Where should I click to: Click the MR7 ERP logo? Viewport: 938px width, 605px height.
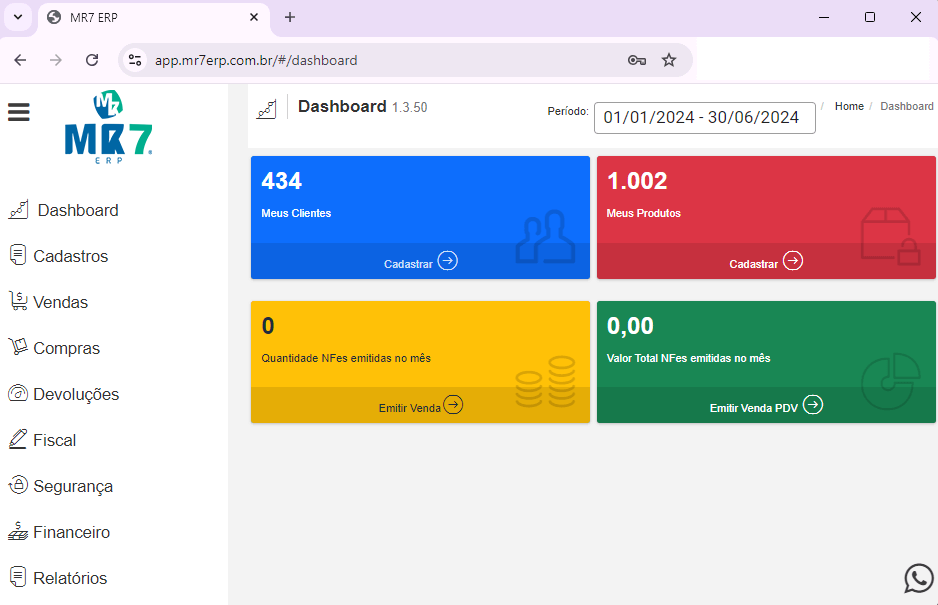(108, 127)
